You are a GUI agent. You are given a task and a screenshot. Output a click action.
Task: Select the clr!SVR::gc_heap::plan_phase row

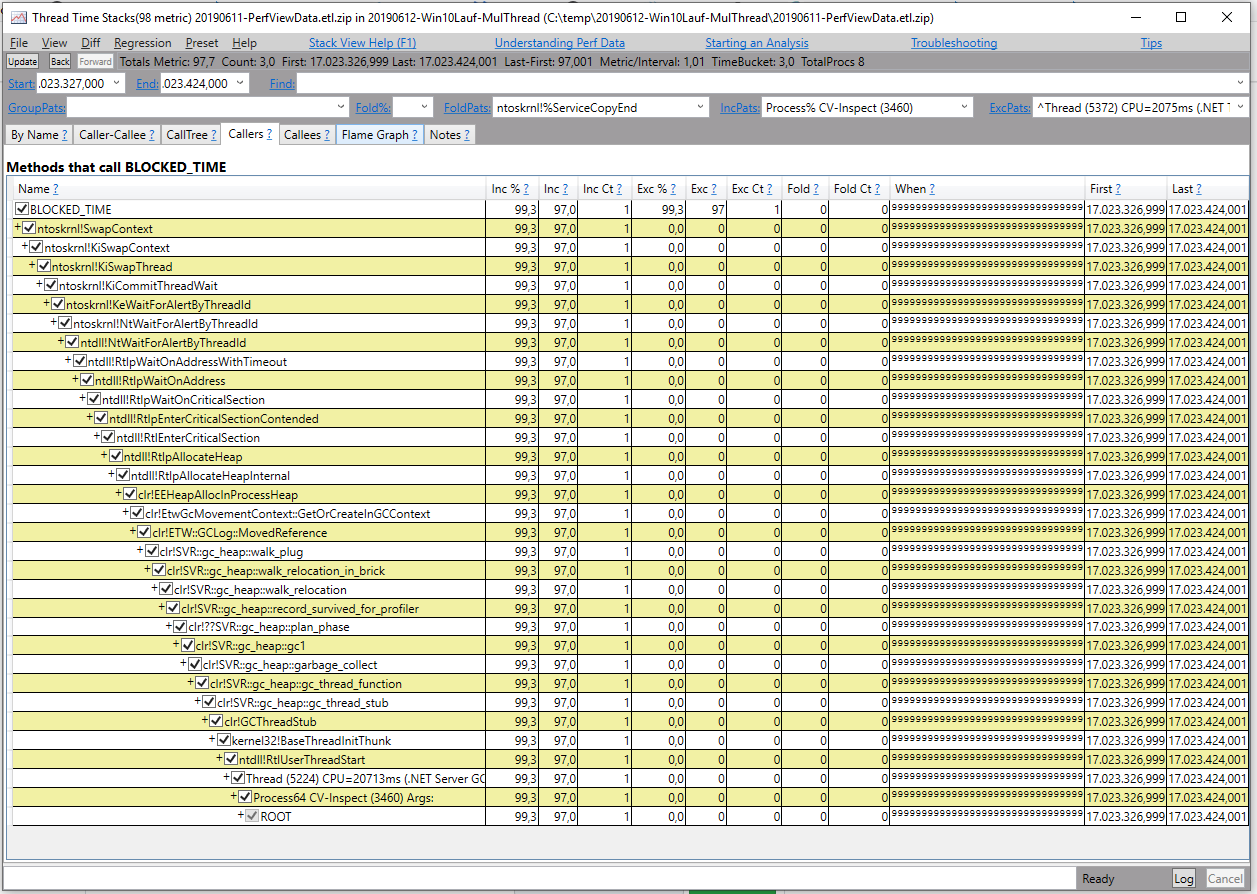click(629, 627)
